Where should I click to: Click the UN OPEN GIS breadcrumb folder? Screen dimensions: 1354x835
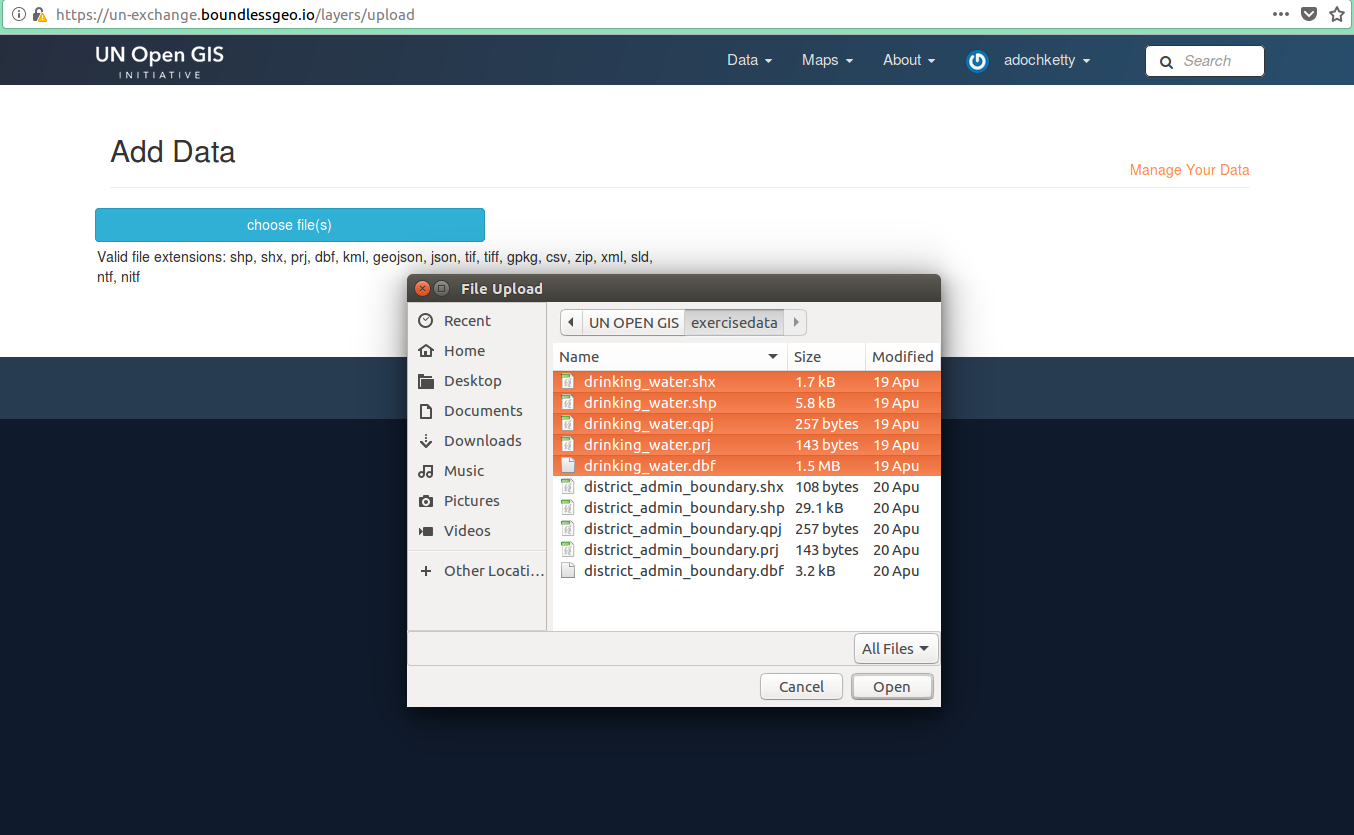[633, 322]
